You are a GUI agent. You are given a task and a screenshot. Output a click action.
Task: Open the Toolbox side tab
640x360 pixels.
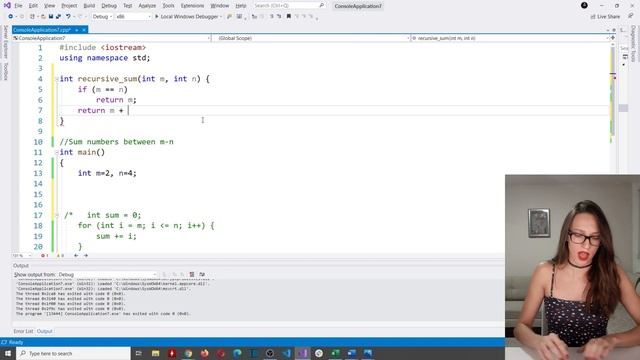pyautogui.click(x=5, y=71)
